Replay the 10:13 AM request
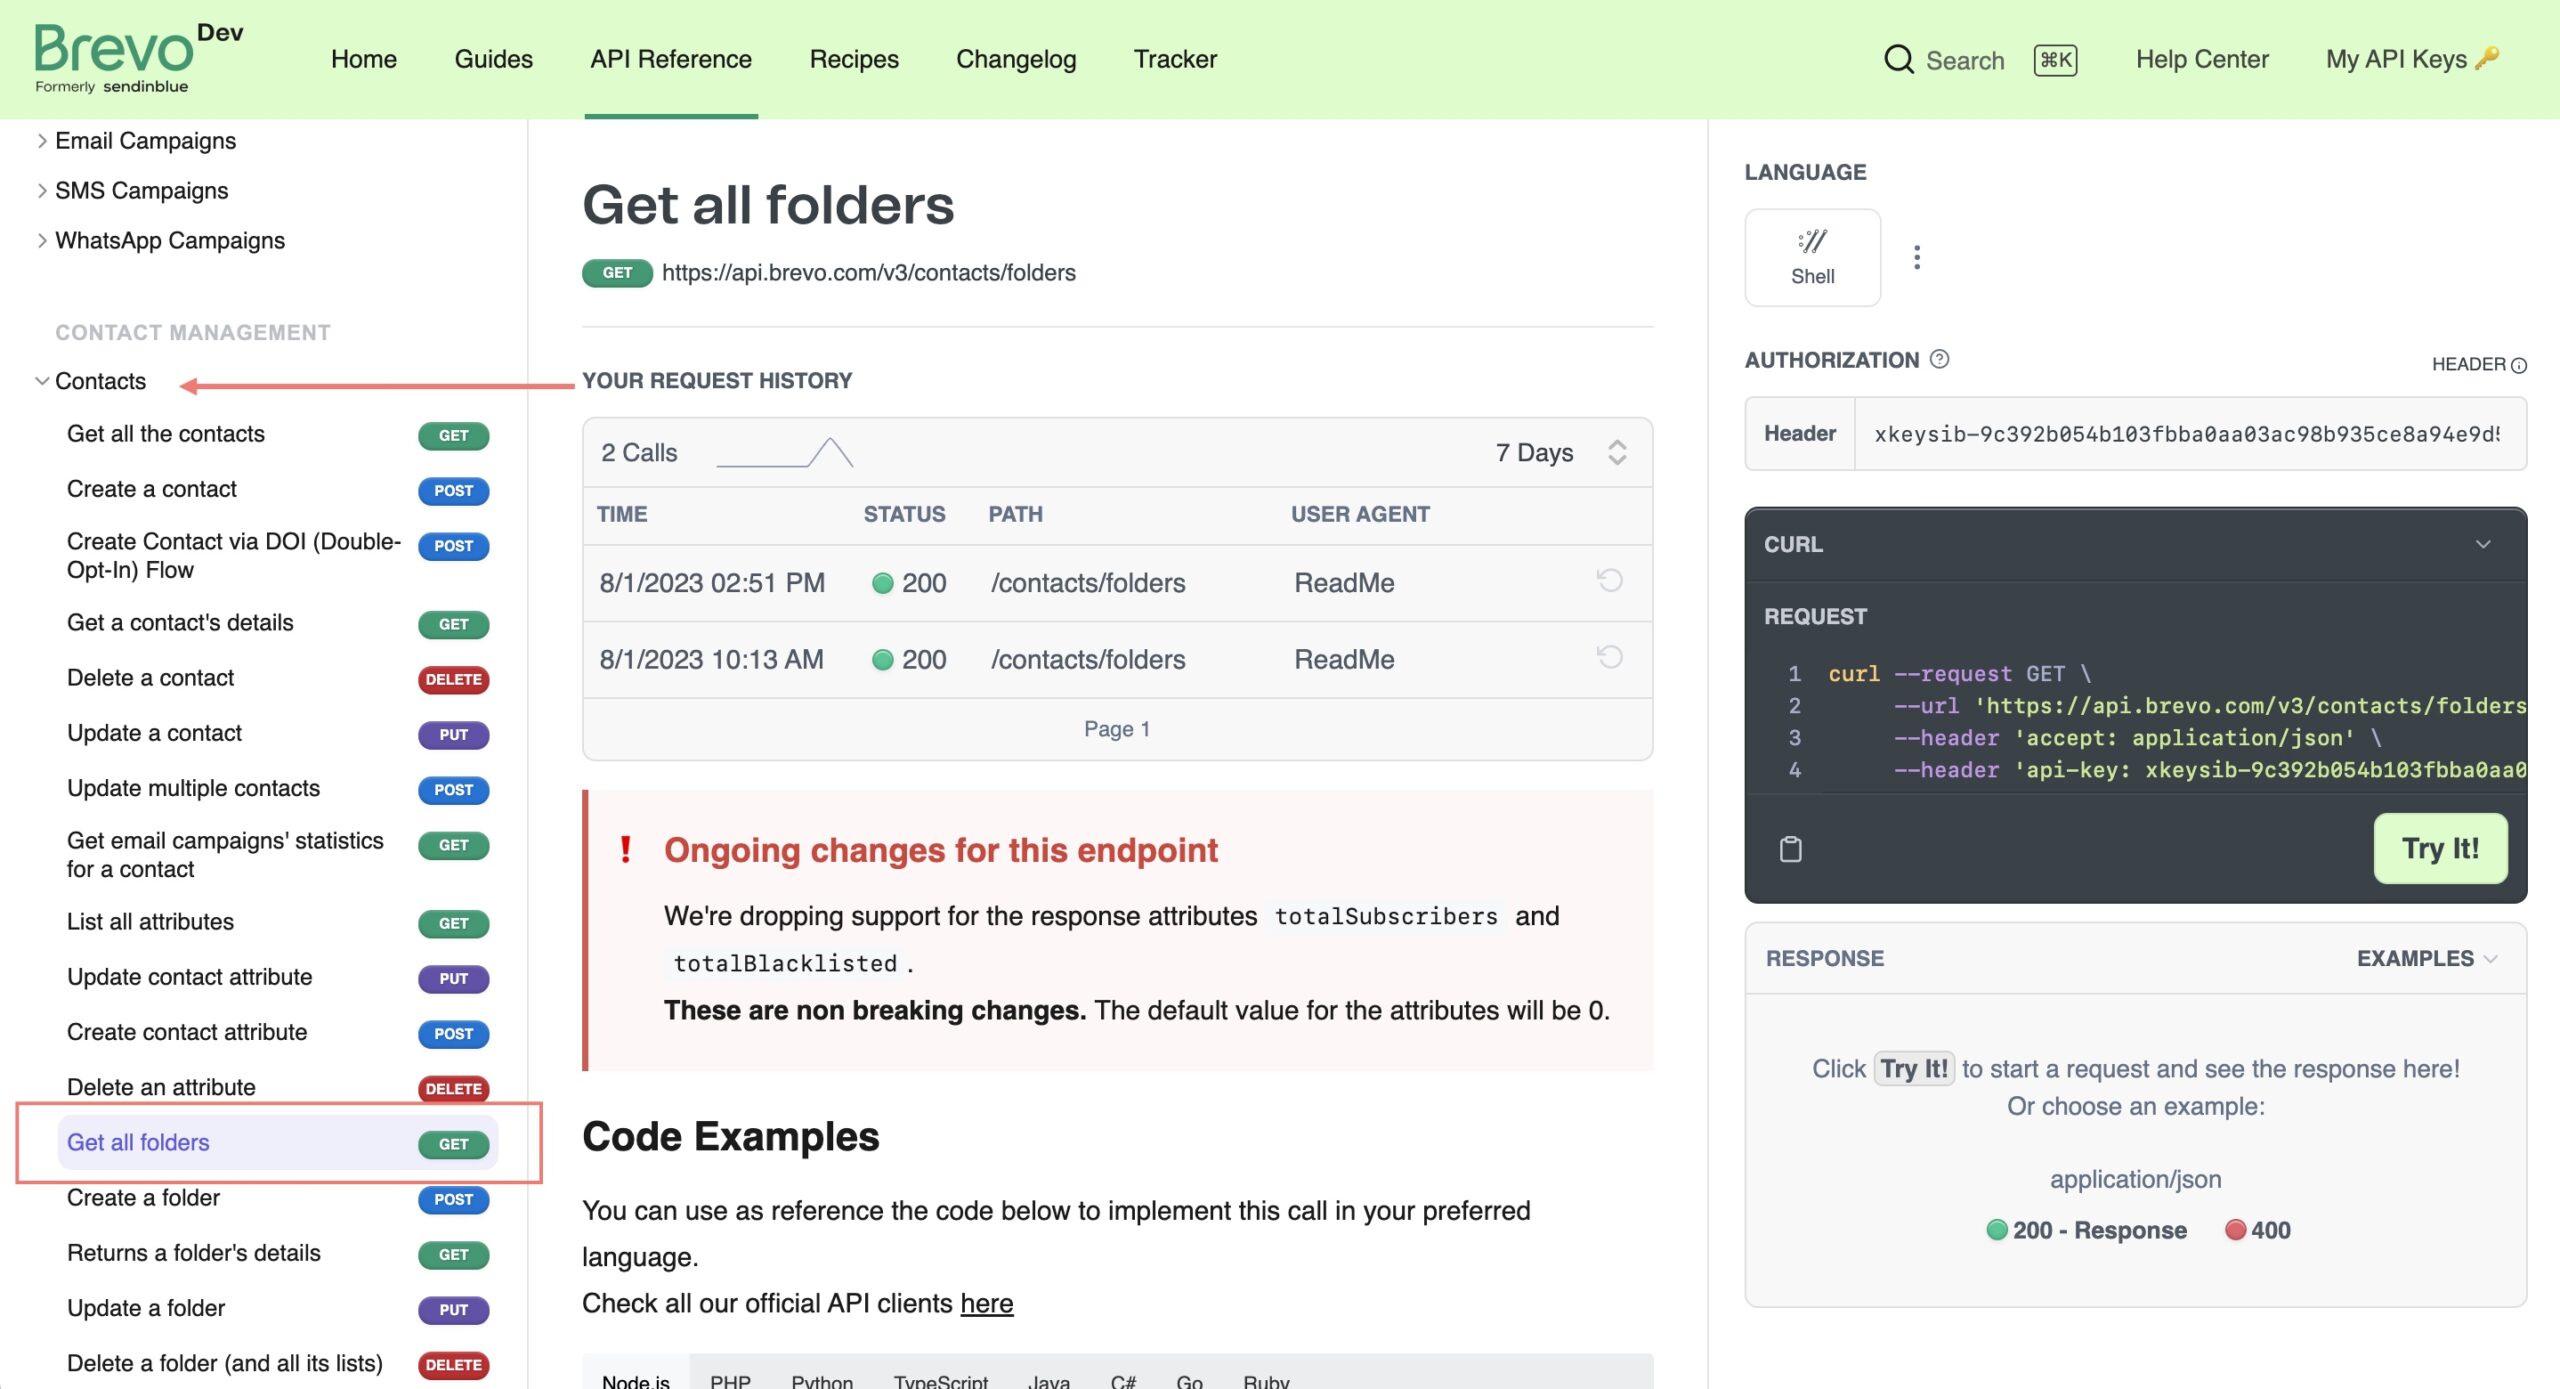This screenshot has width=2560, height=1389. coord(1609,658)
